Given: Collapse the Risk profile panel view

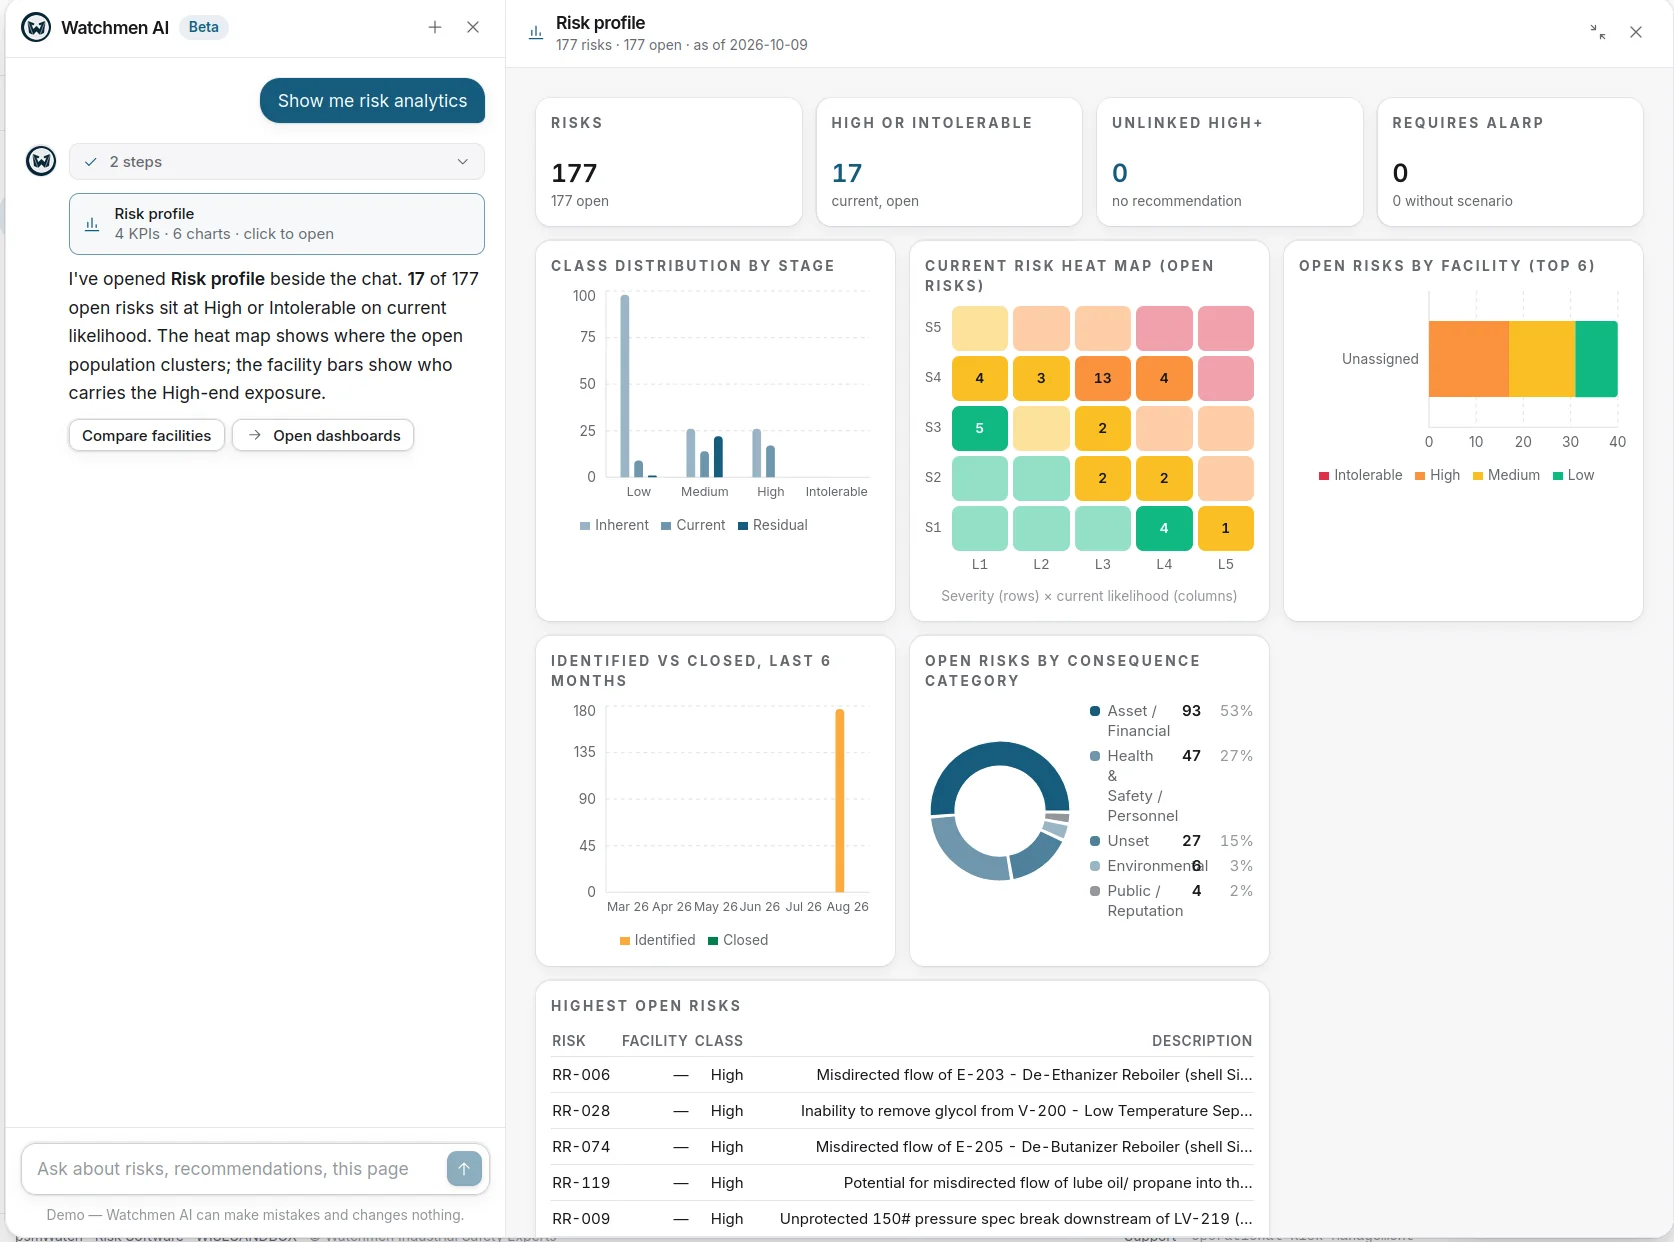Looking at the screenshot, I should click(x=1598, y=32).
